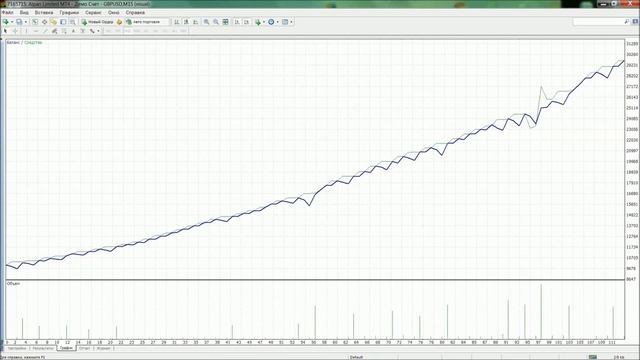Open the Сервис menu
This screenshot has width=640, height=360.
pyautogui.click(x=93, y=13)
